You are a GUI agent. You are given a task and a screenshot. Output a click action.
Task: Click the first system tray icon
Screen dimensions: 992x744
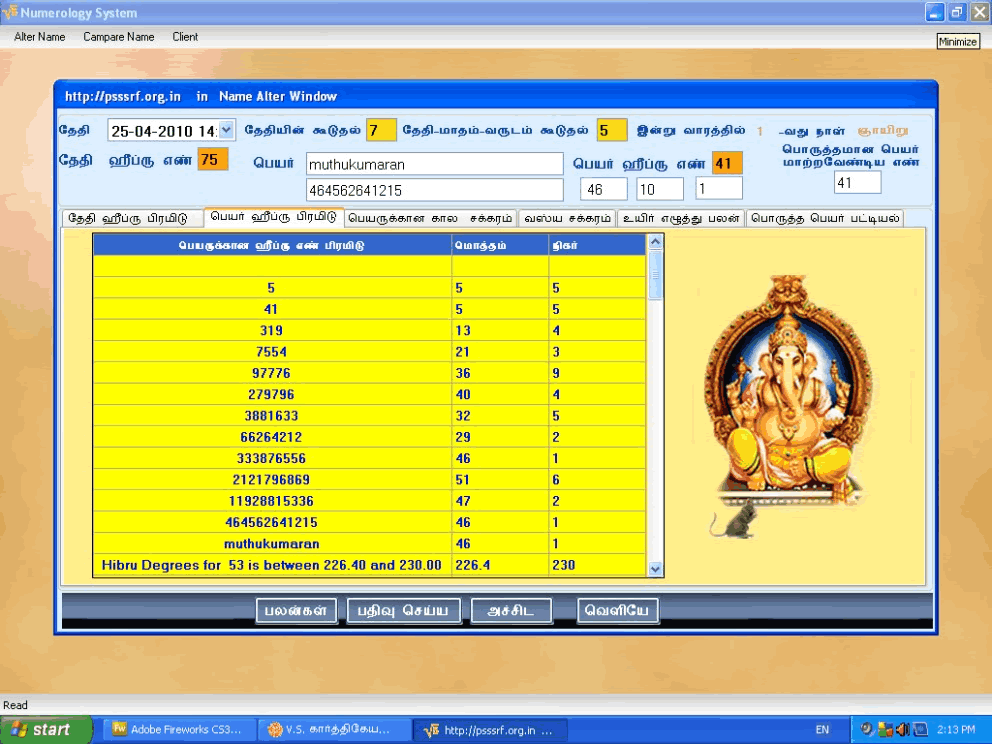867,729
